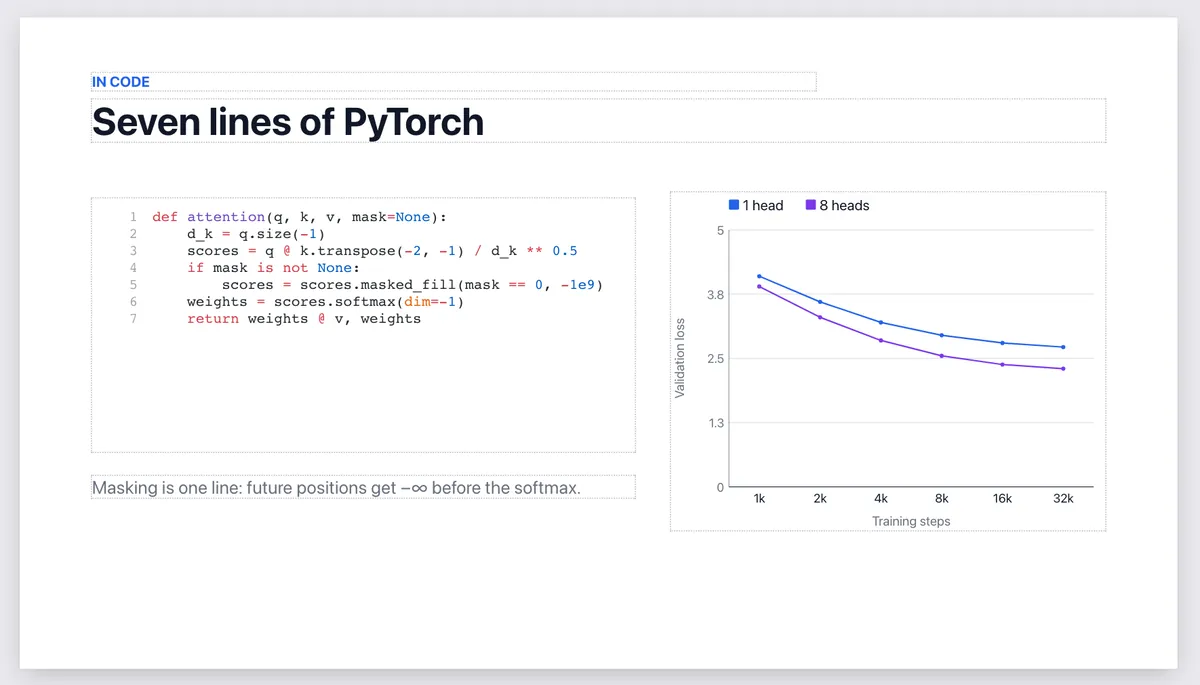1200x685 pixels.
Task: Select the 'Masking is one line' caption
Action: click(337, 488)
